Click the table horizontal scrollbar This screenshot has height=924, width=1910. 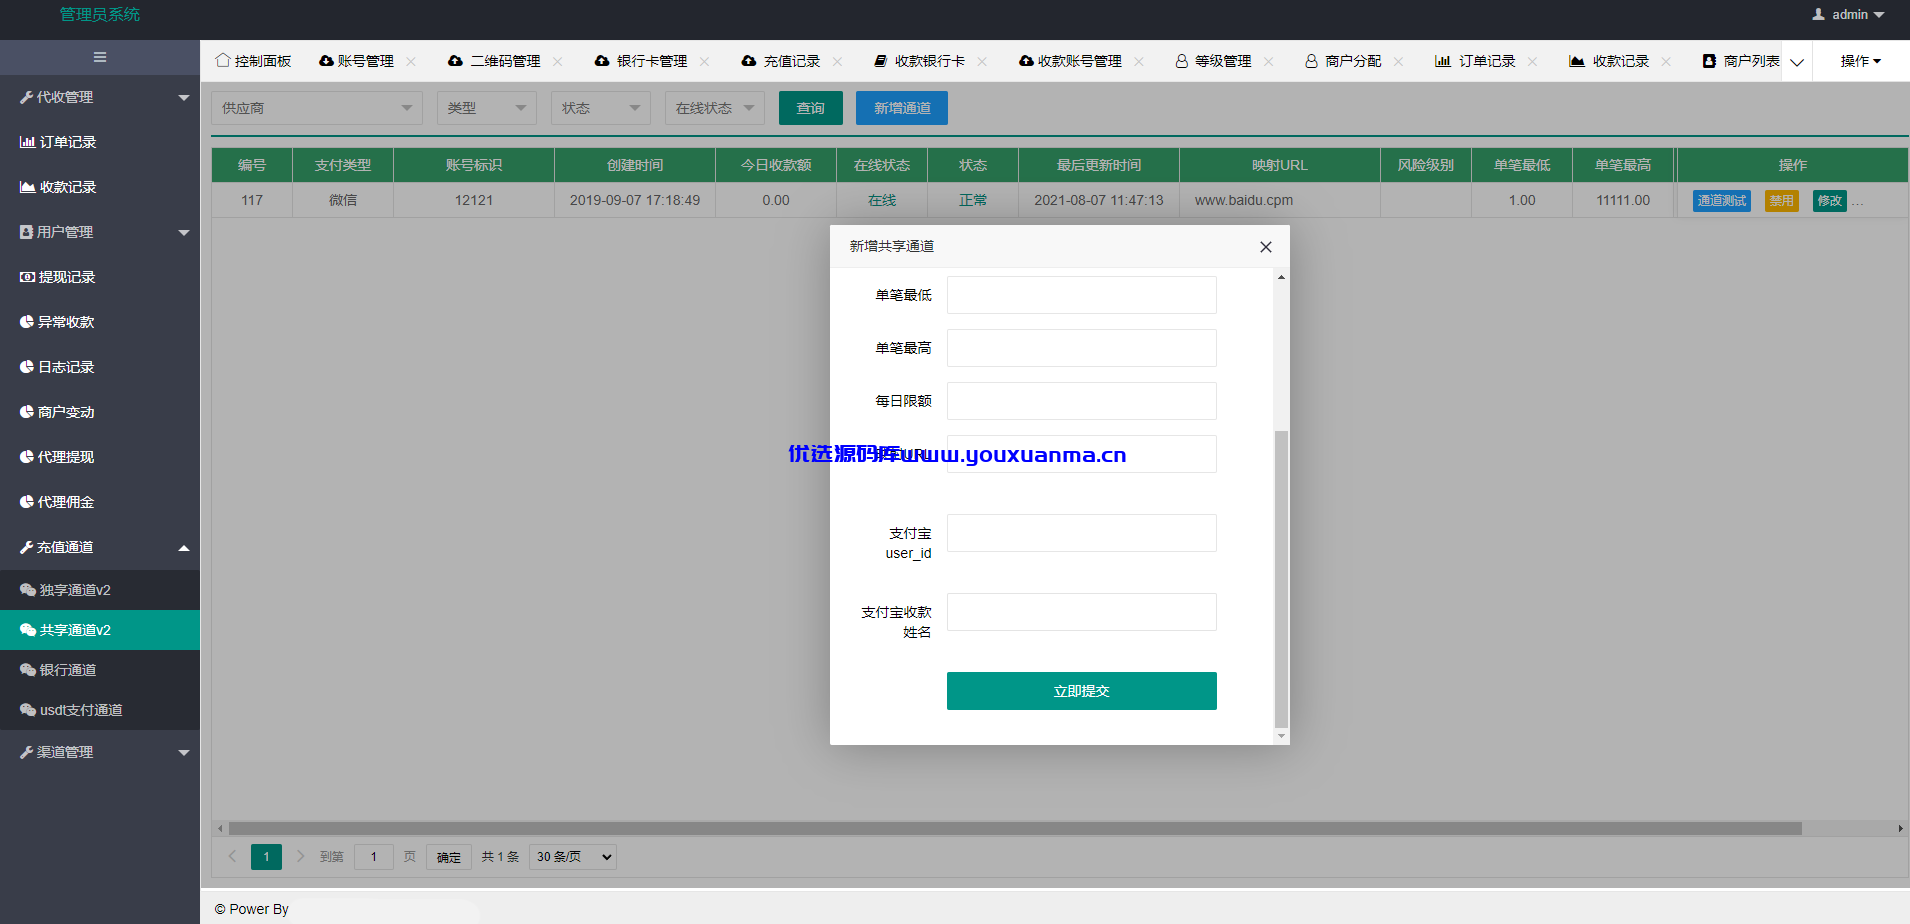click(1015, 829)
